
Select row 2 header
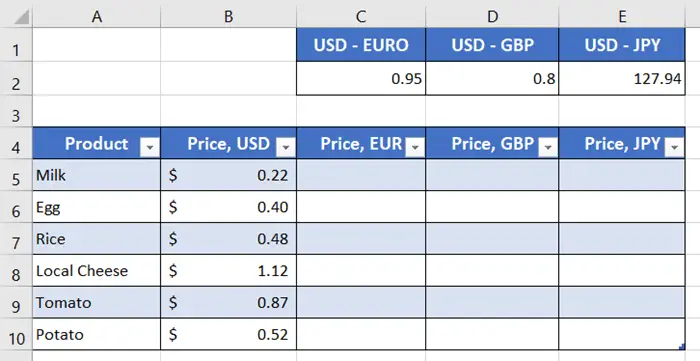[16, 79]
